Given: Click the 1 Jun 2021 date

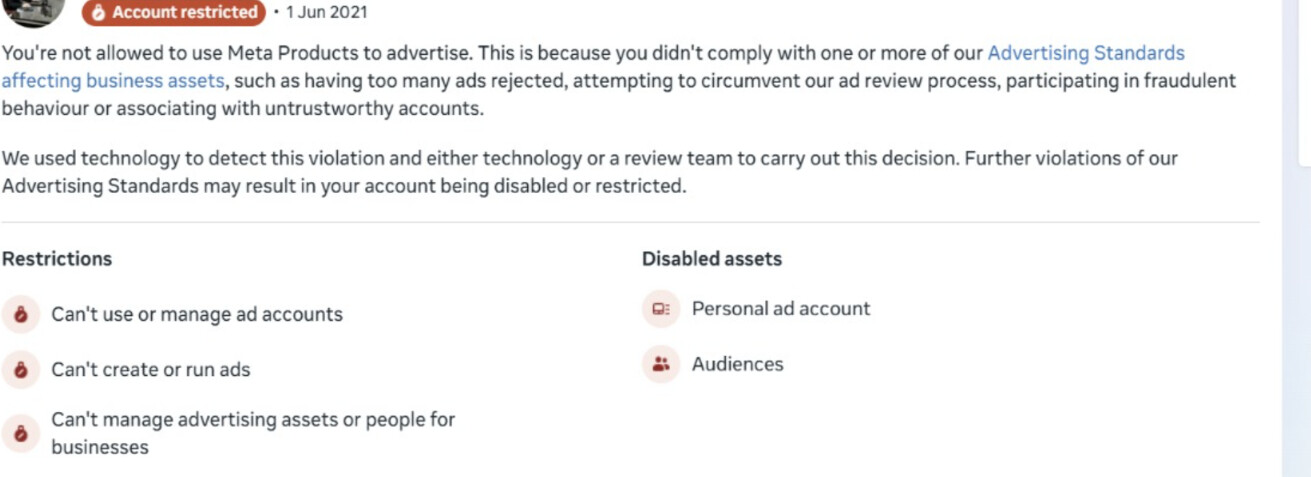Looking at the screenshot, I should click(x=327, y=13).
